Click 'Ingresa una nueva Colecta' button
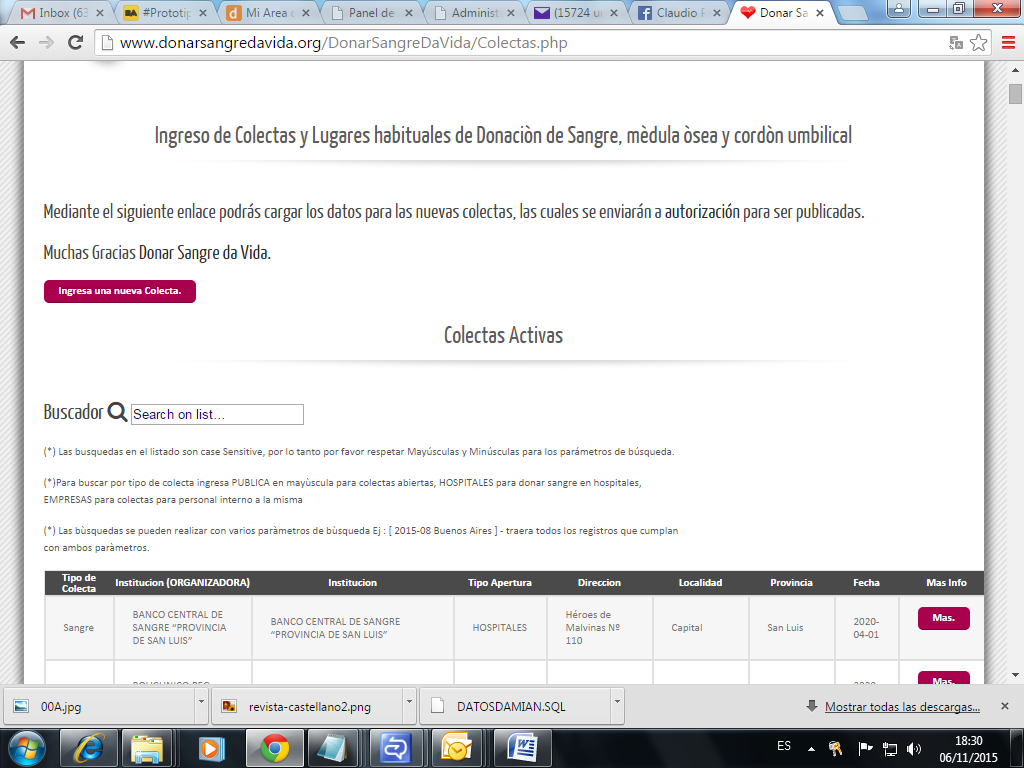Image resolution: width=1024 pixels, height=768 pixels. [x=120, y=291]
